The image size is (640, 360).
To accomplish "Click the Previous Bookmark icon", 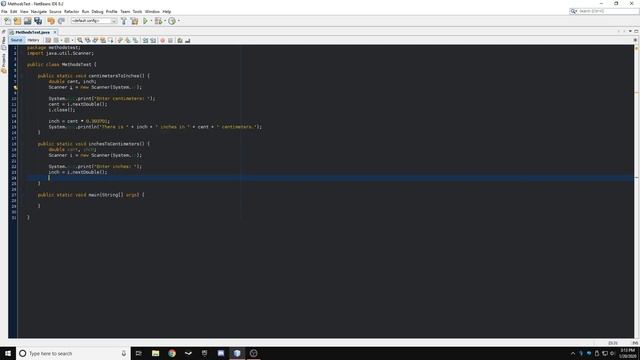I will pos(120,40).
